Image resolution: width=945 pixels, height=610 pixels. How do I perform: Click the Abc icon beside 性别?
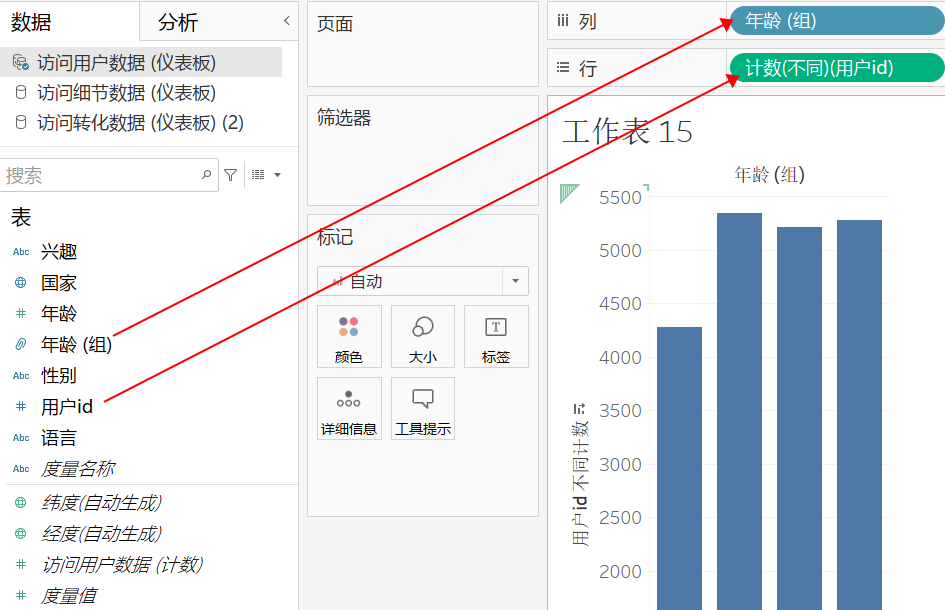click(x=21, y=376)
